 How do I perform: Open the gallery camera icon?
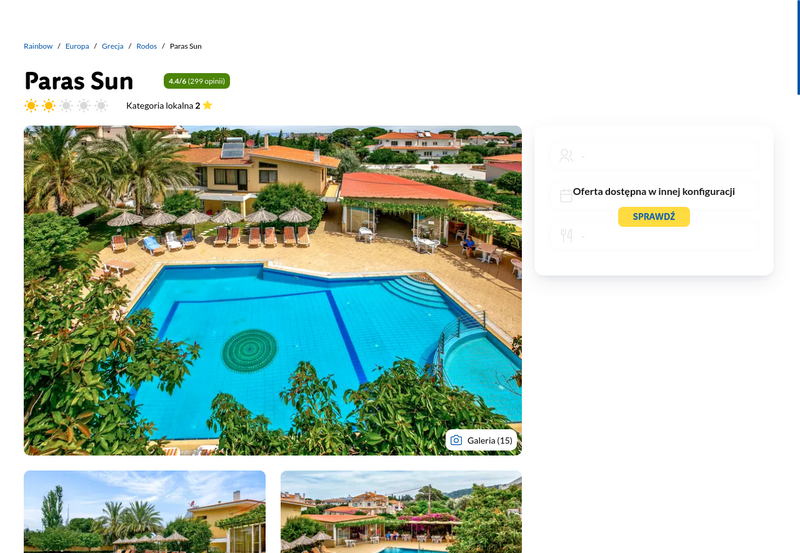coord(456,440)
